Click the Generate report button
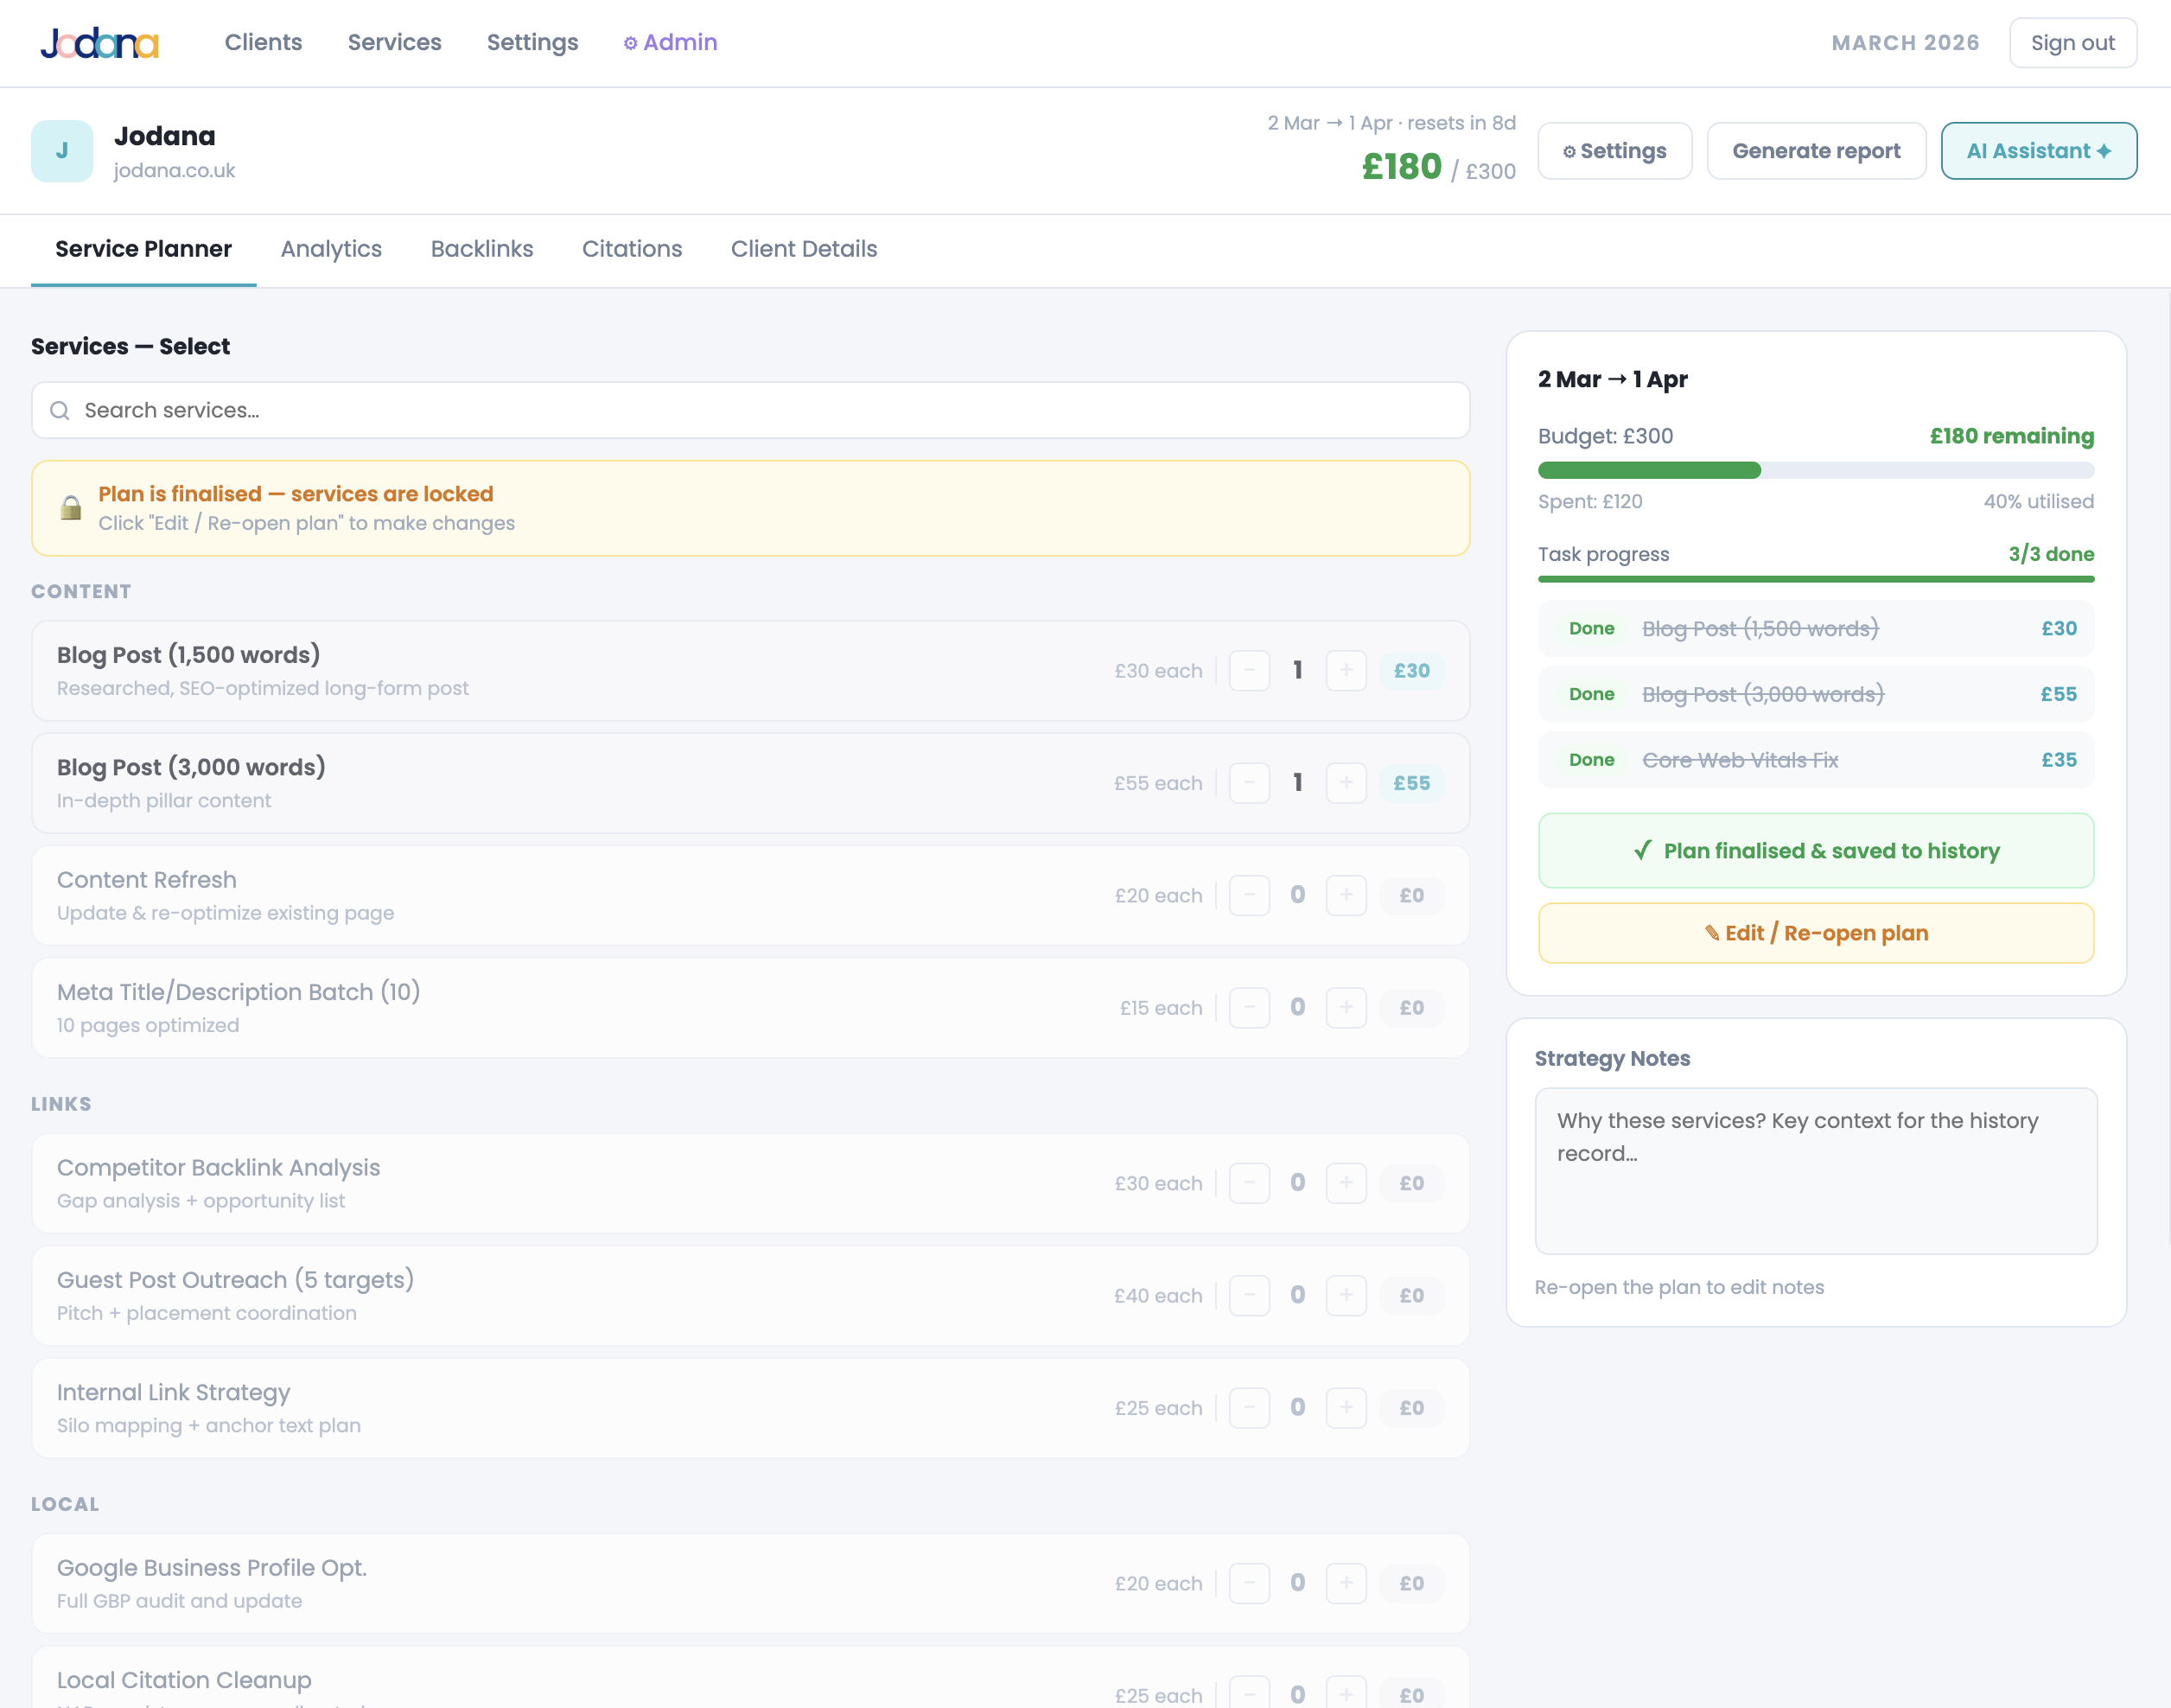This screenshot has width=2171, height=1708. (x=1816, y=150)
